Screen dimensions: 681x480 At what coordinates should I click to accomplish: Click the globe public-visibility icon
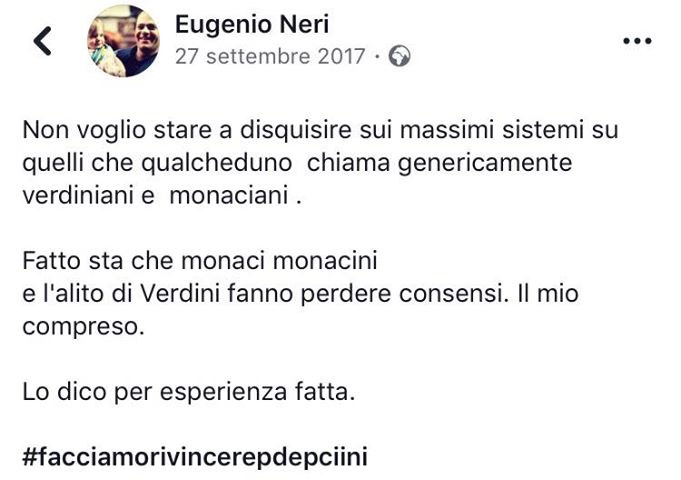(x=400, y=57)
